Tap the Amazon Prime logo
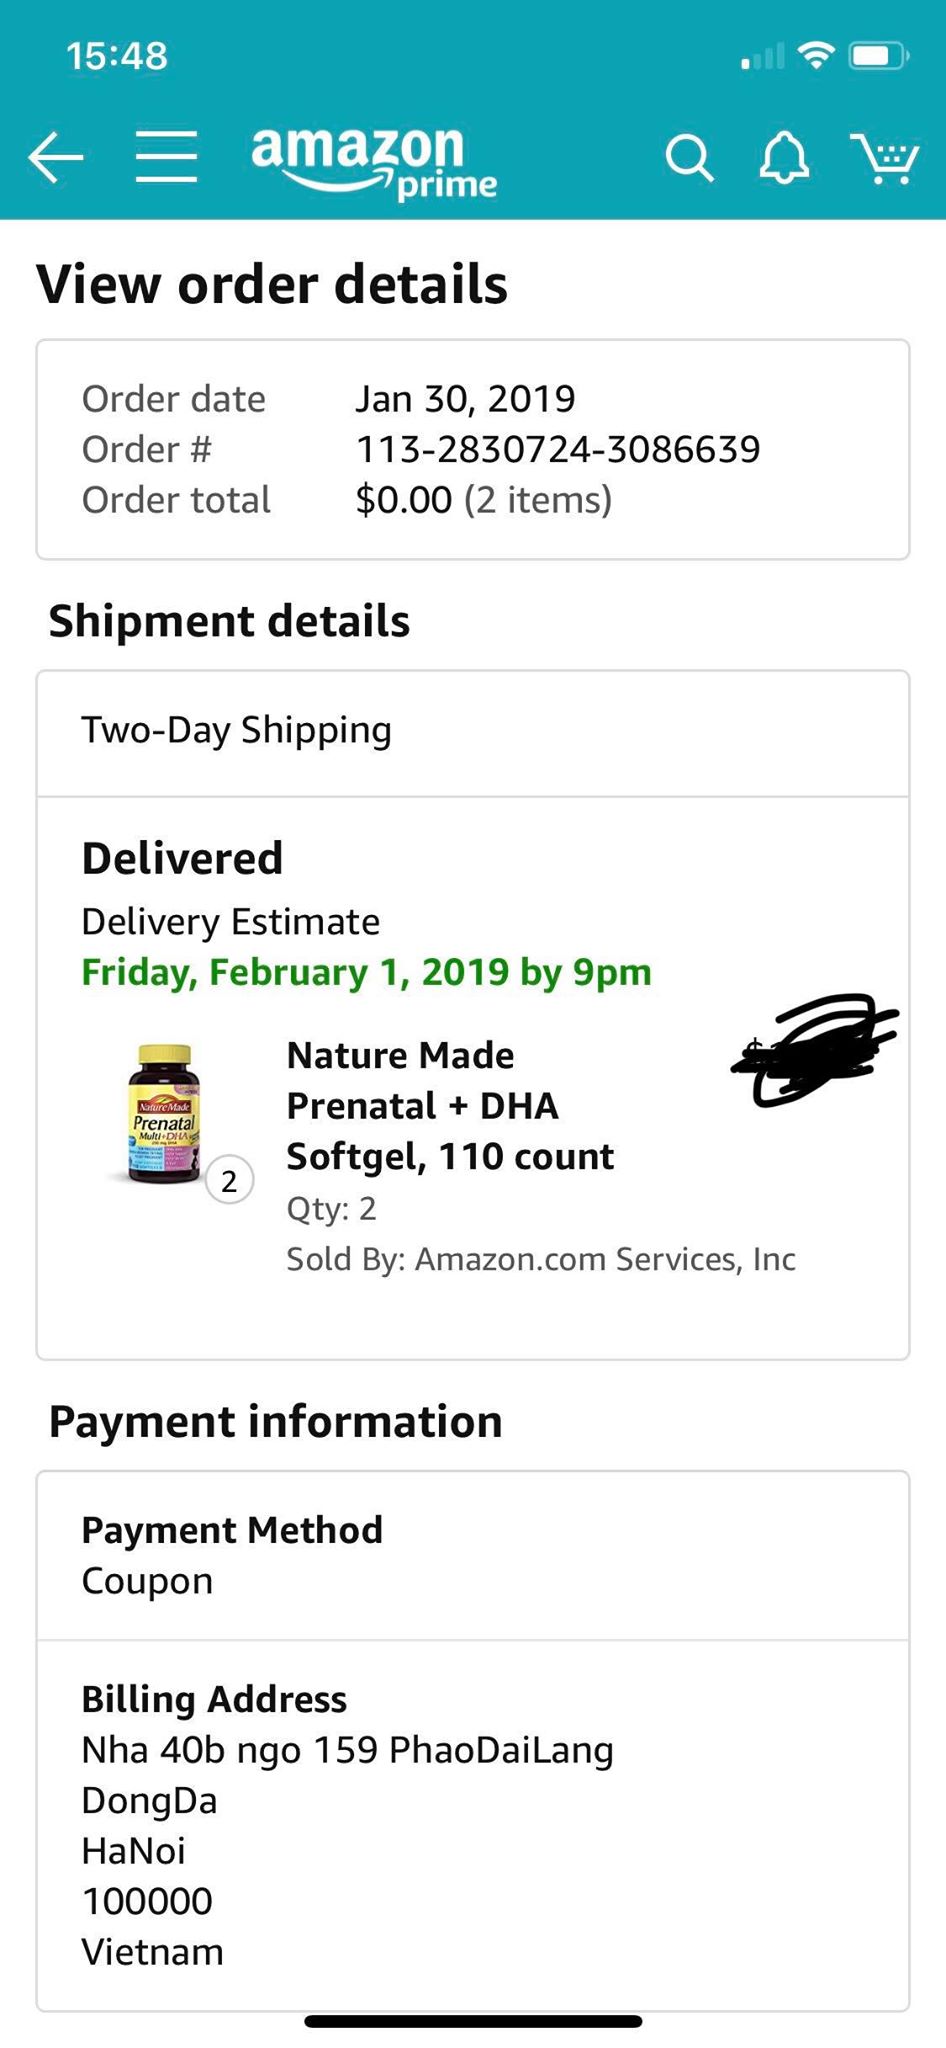The height and width of the screenshot is (2048, 946). coord(373,162)
